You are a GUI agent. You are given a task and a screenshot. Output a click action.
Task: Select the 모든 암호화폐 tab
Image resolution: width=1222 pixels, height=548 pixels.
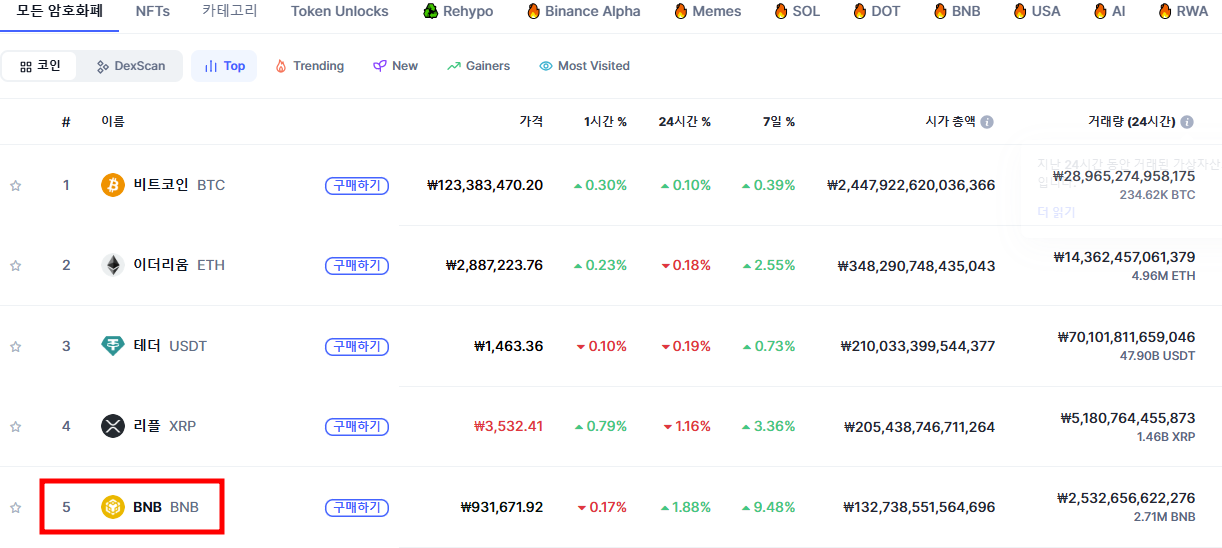point(59,11)
